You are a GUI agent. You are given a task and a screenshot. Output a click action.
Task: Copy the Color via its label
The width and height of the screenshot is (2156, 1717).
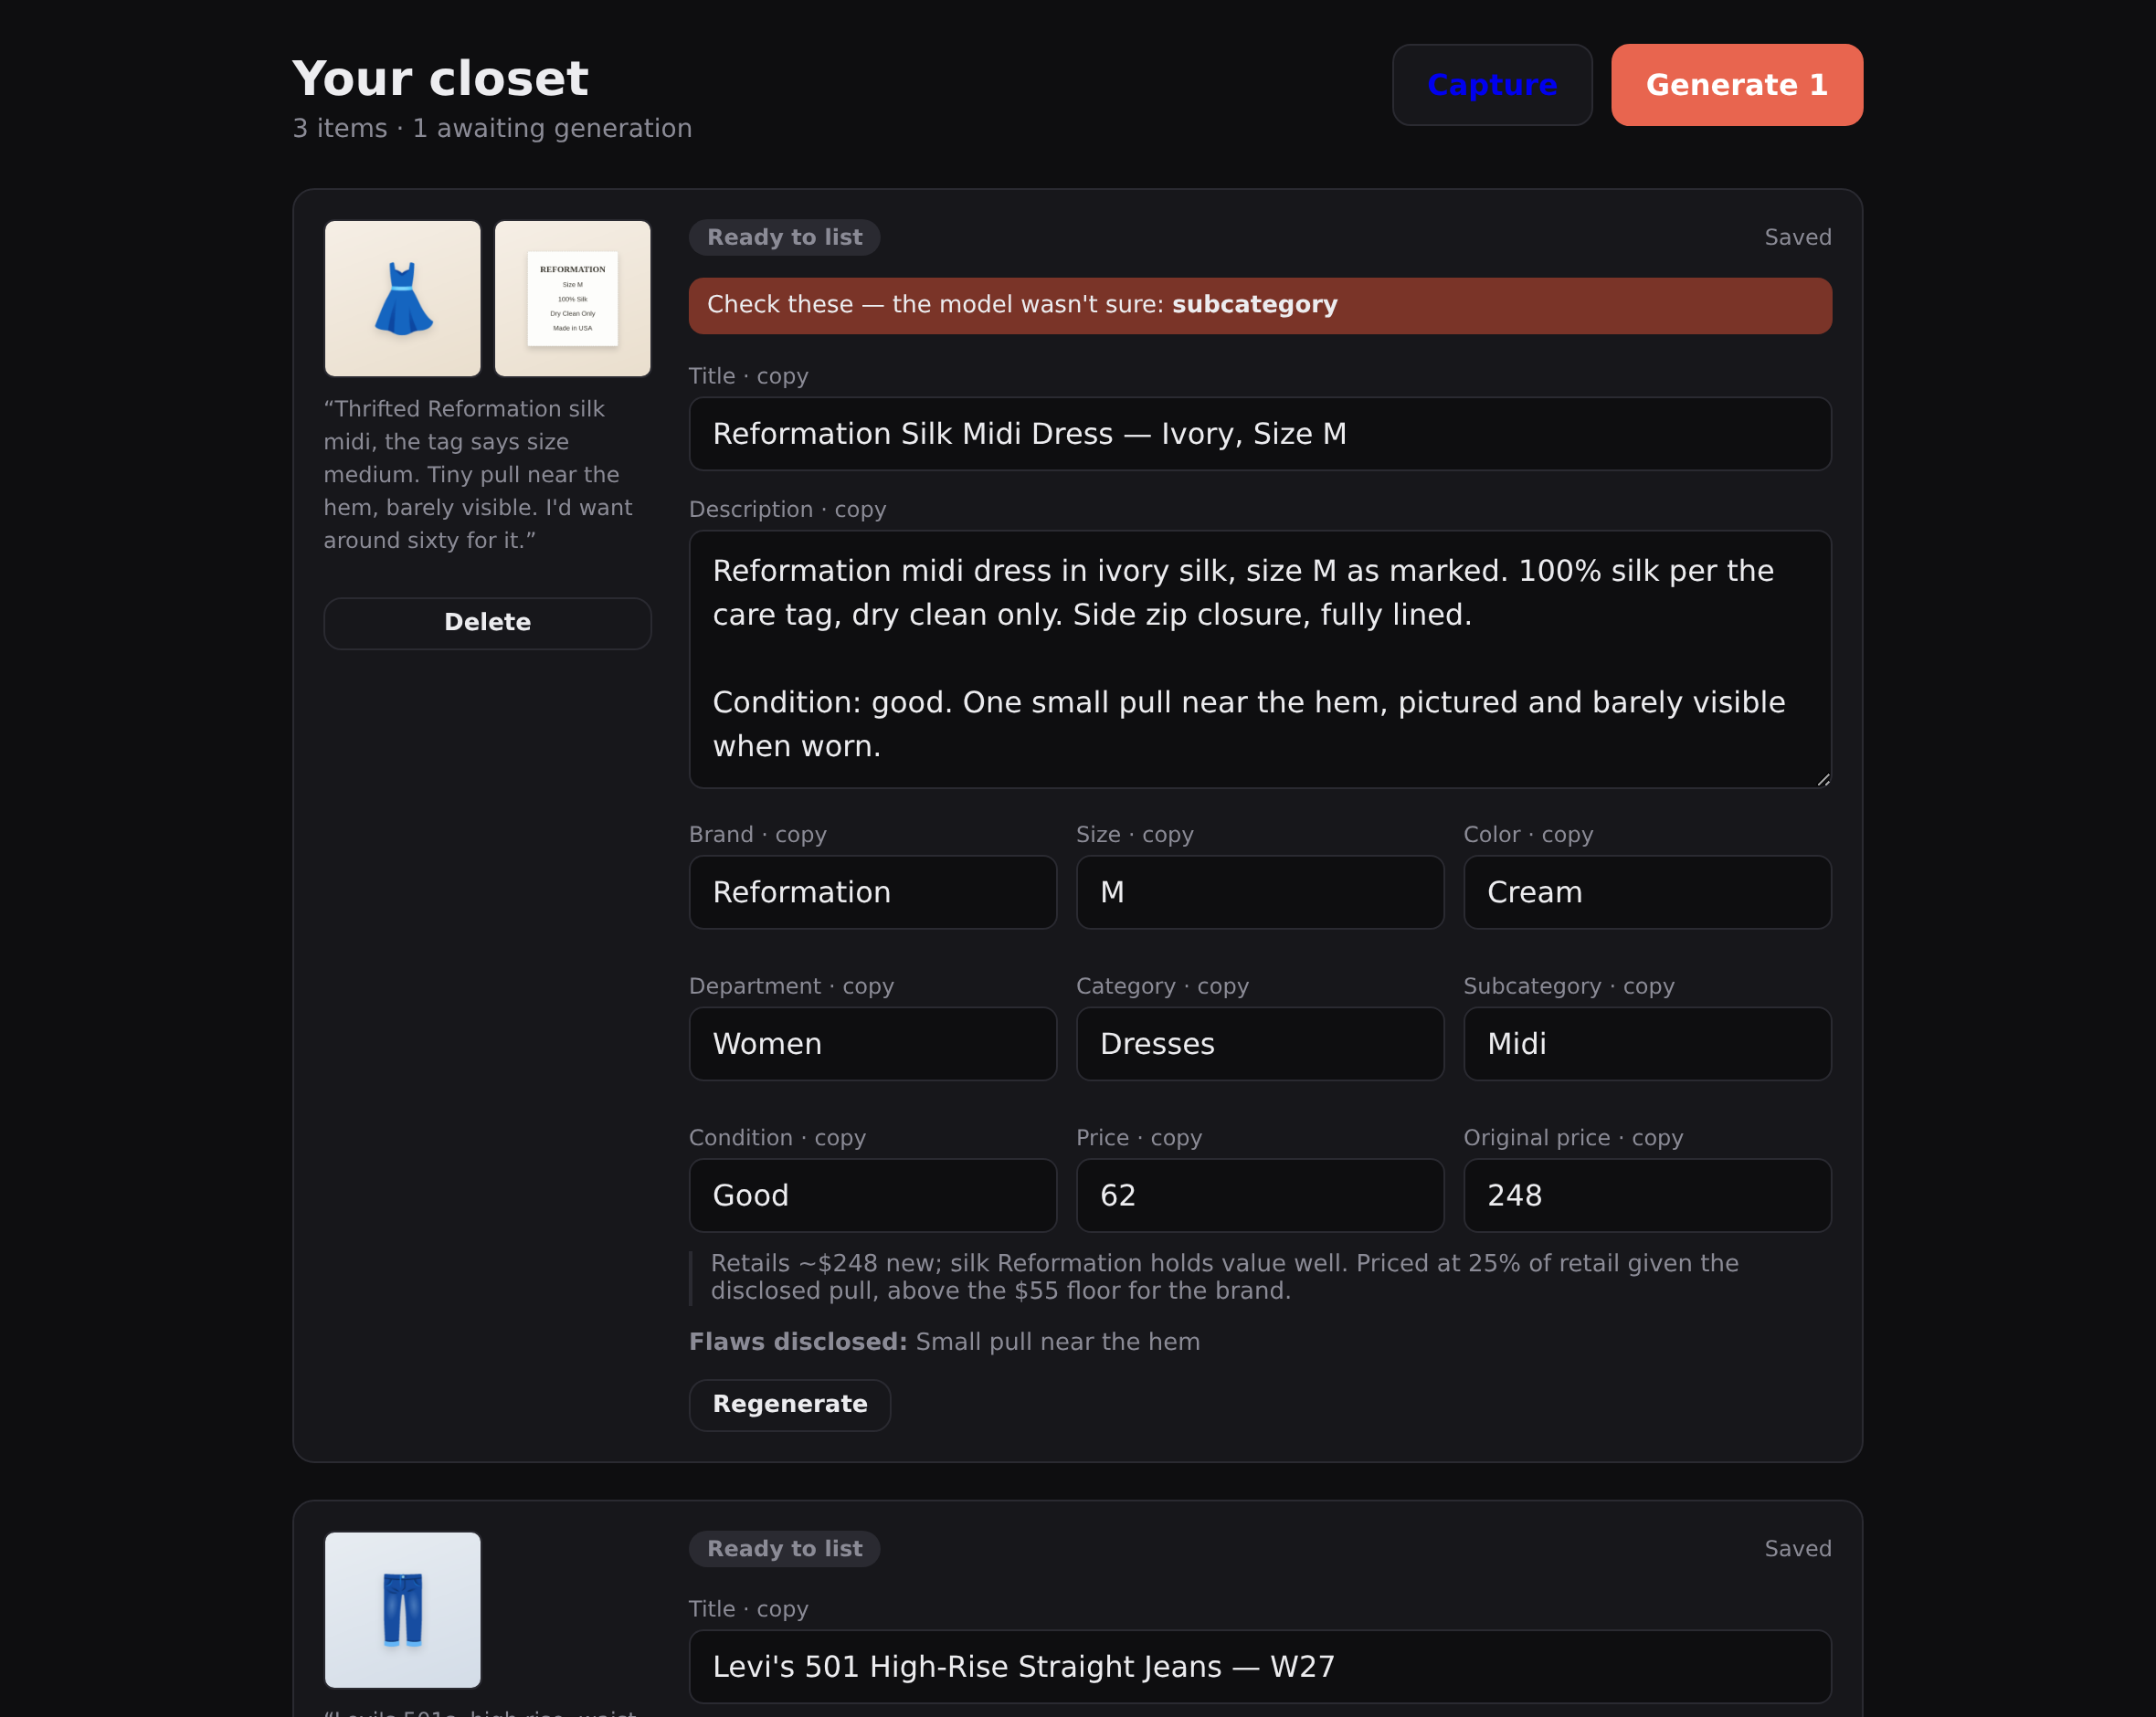pyautogui.click(x=1528, y=835)
